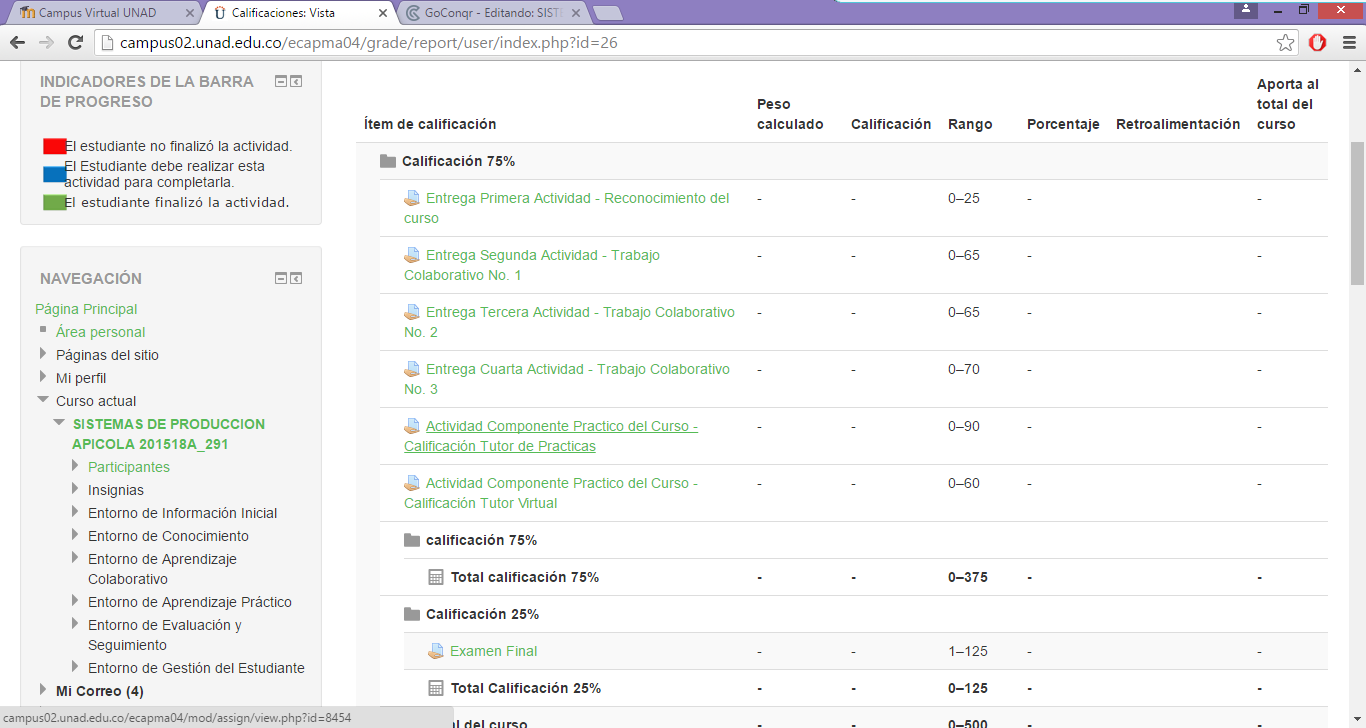The width and height of the screenshot is (1366, 728).
Task: Expand the Mi perfil navigation node
Action: click(x=43, y=377)
